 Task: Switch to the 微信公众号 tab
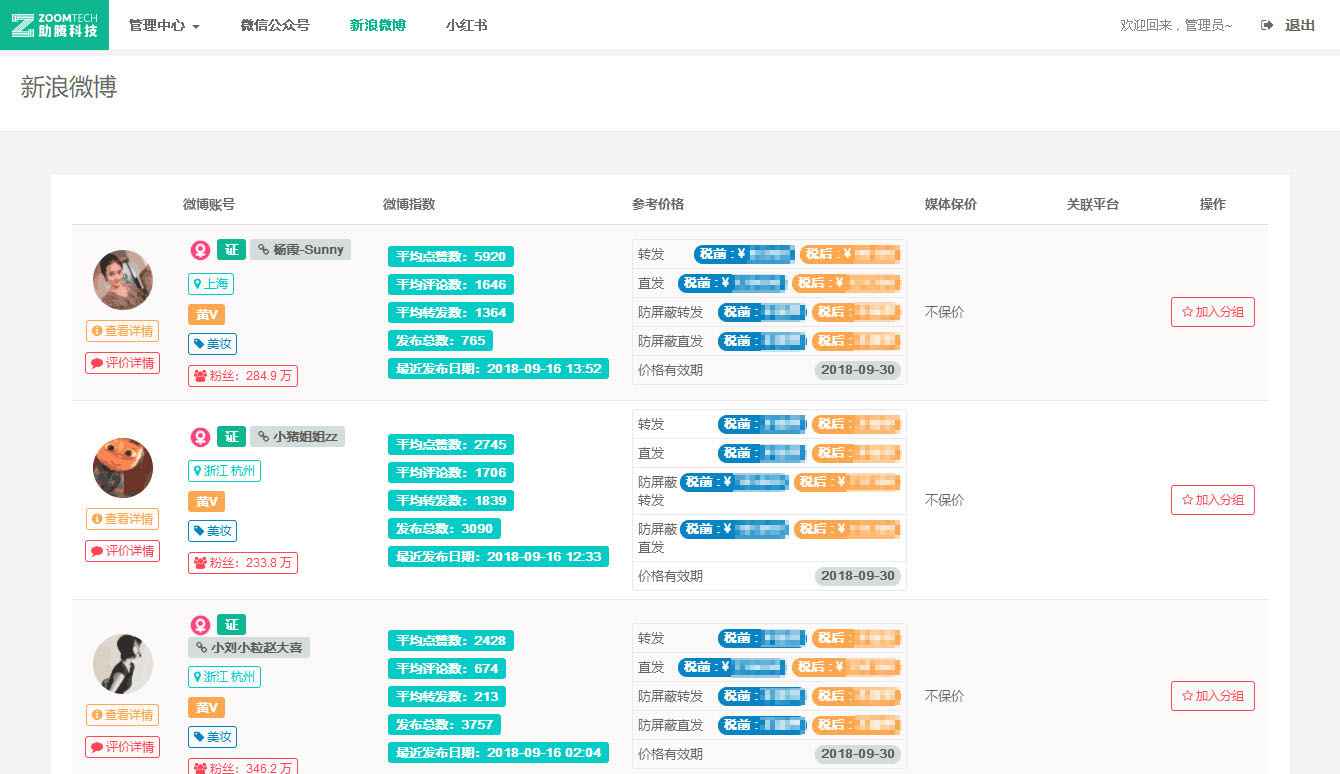(x=275, y=26)
